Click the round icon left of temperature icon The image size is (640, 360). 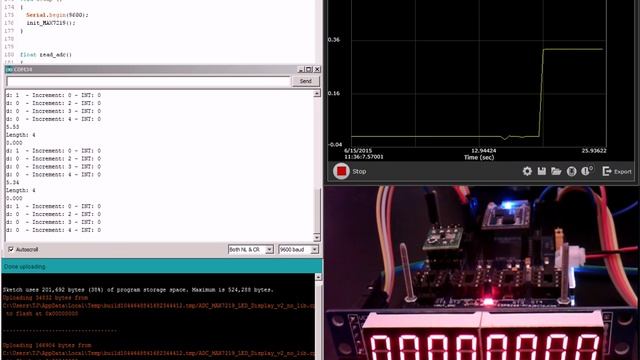coord(571,171)
